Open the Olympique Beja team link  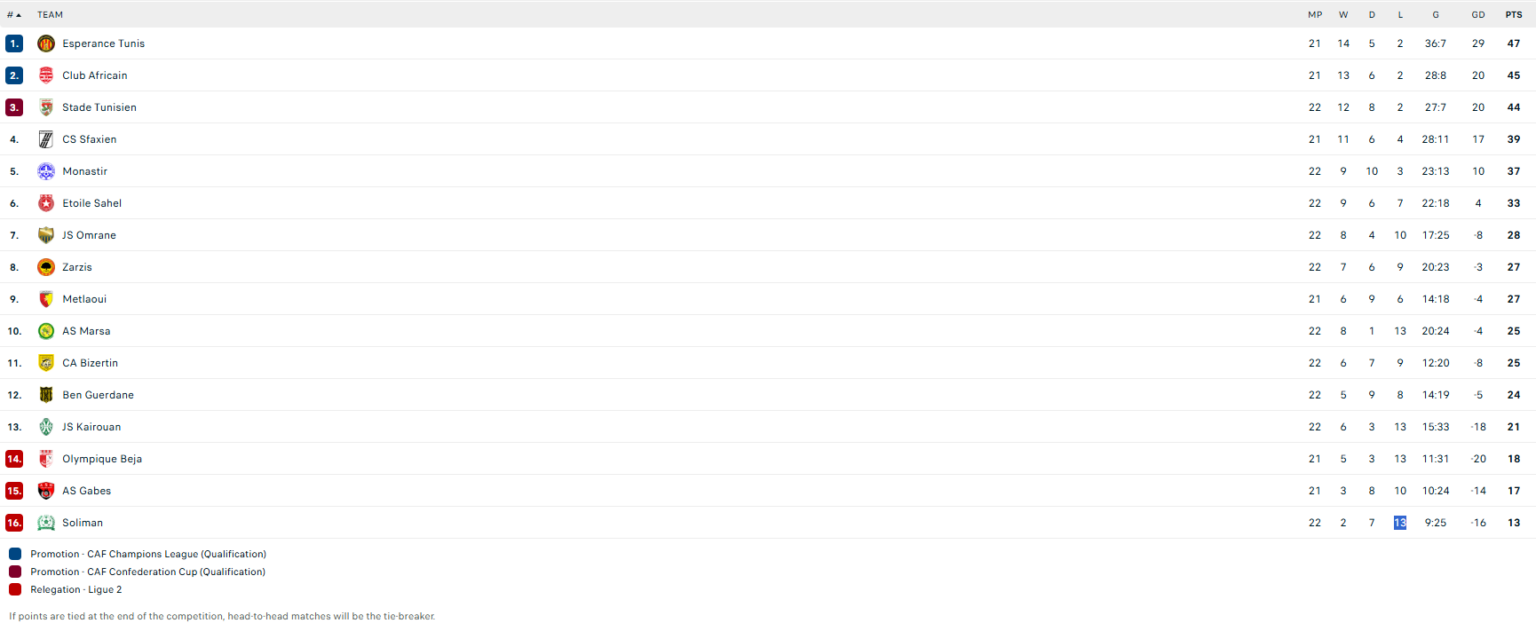pyautogui.click(x=102, y=459)
